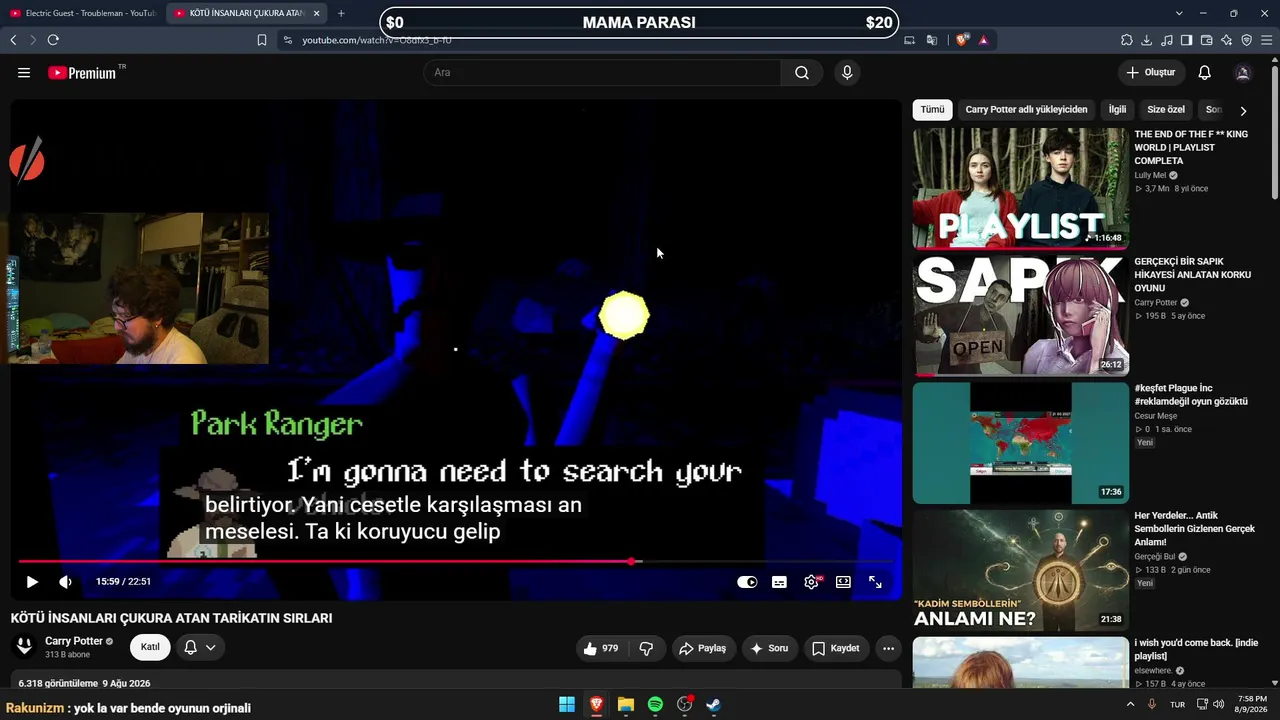Open Brave Rewards triangle icon

click(x=984, y=40)
